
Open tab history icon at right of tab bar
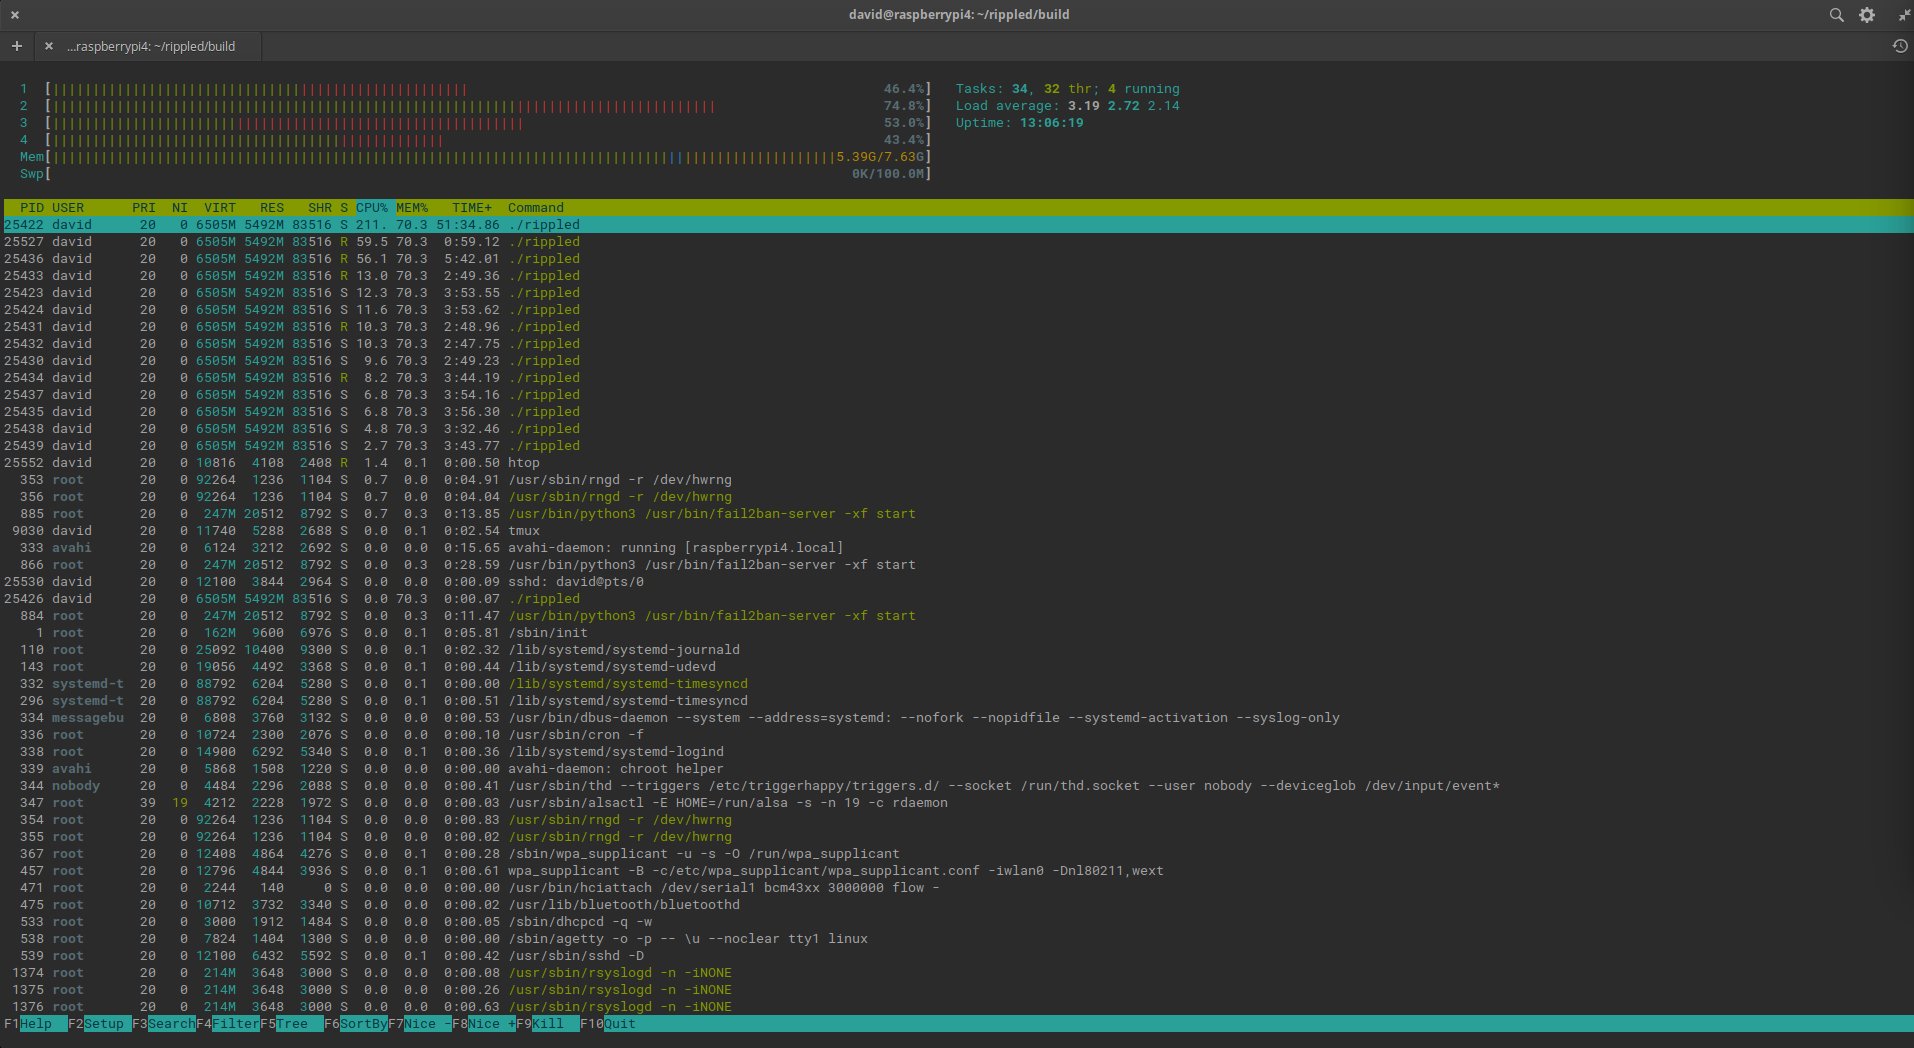pyautogui.click(x=1900, y=46)
